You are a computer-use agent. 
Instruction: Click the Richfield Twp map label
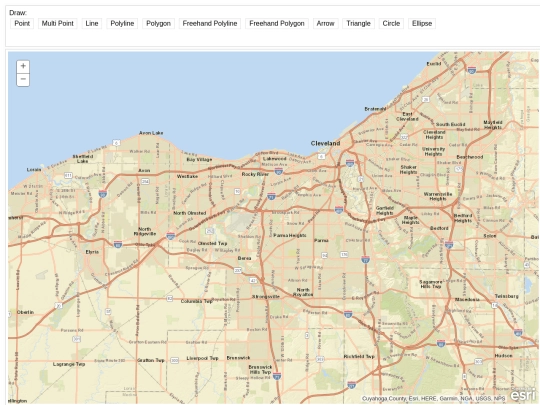[359, 356]
